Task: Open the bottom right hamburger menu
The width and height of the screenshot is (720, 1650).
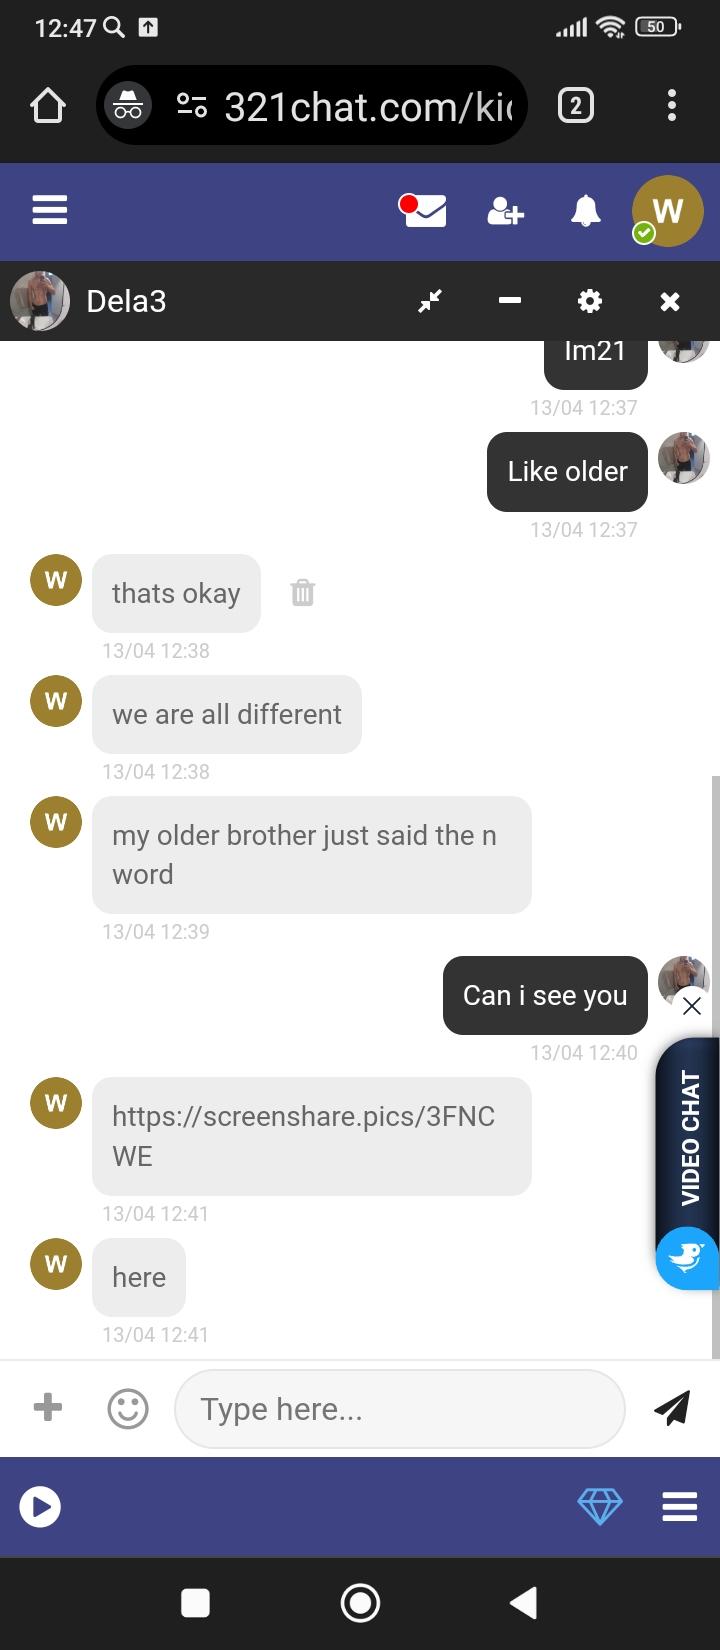Action: tap(680, 1506)
